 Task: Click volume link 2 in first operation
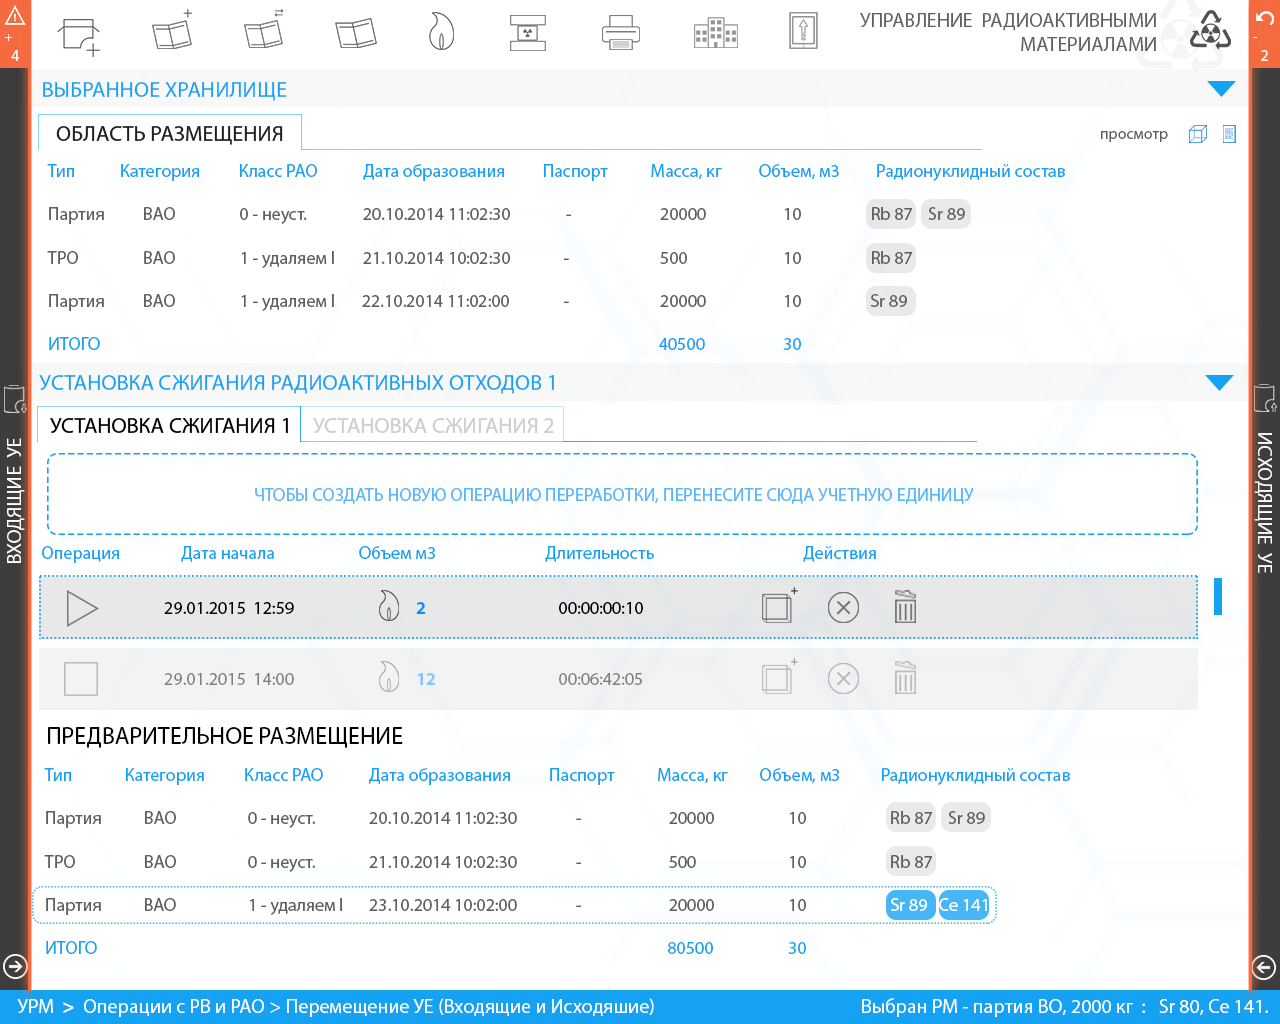(421, 608)
